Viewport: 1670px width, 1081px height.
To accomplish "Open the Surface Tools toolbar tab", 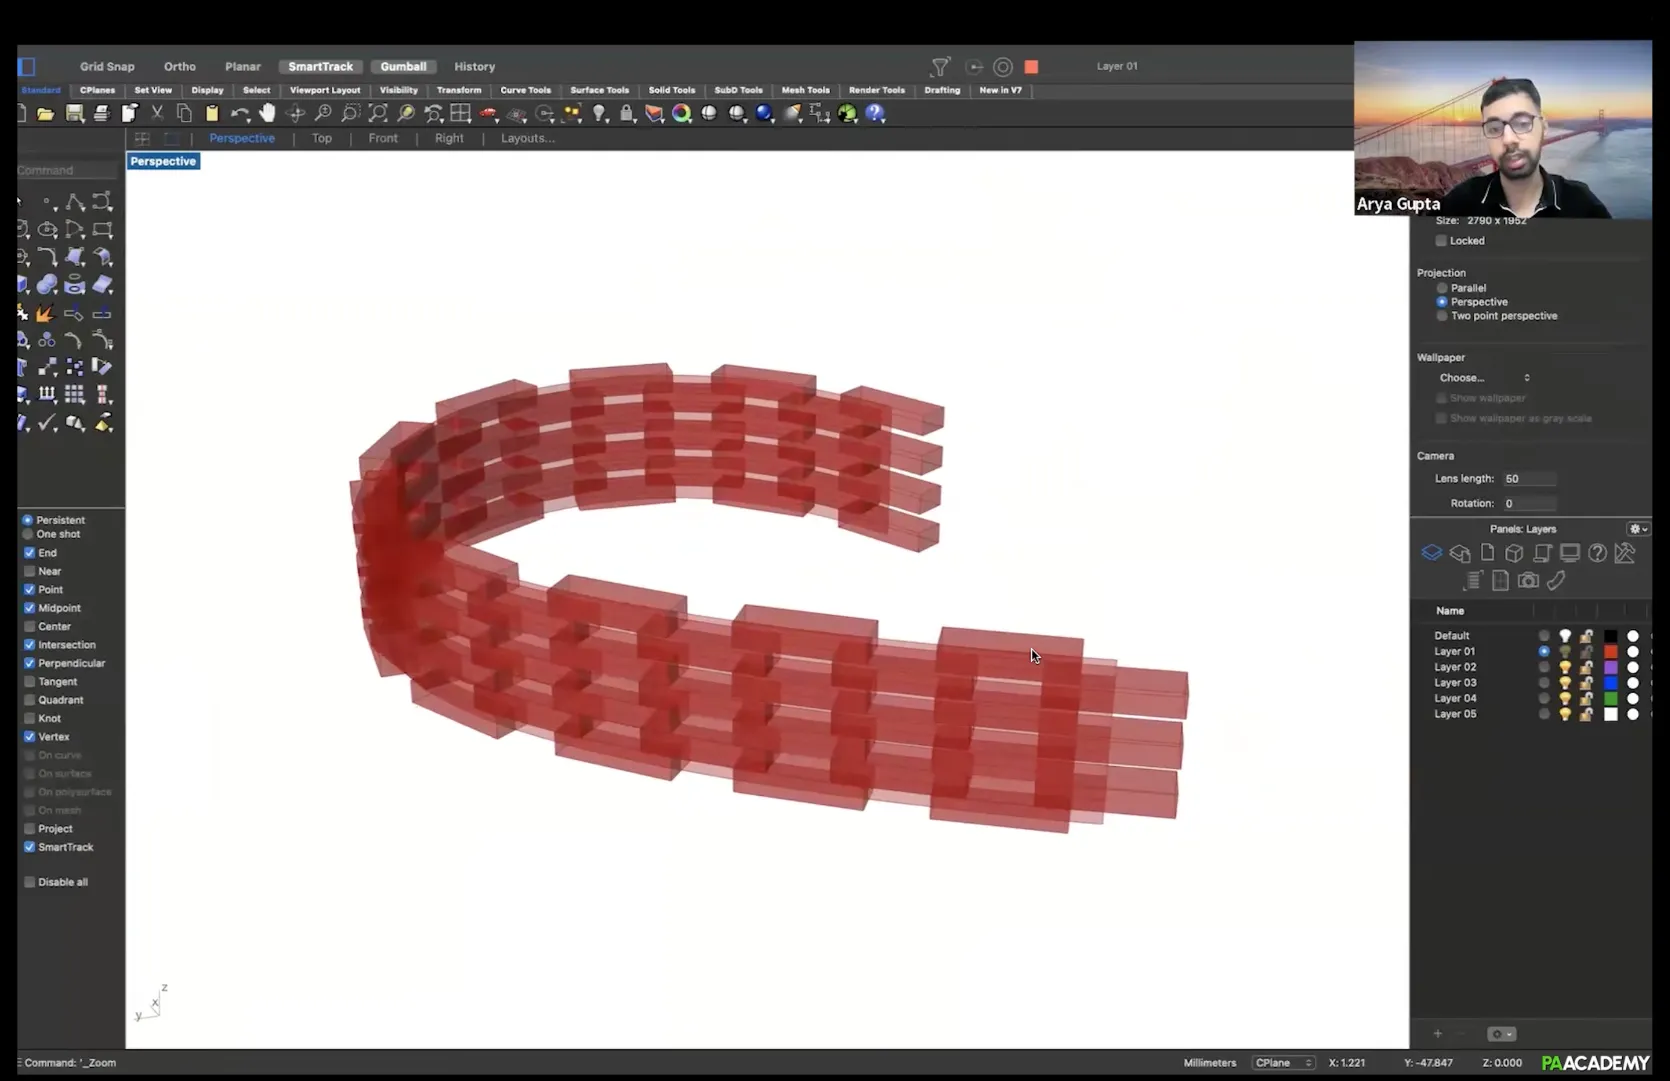I will pos(599,90).
